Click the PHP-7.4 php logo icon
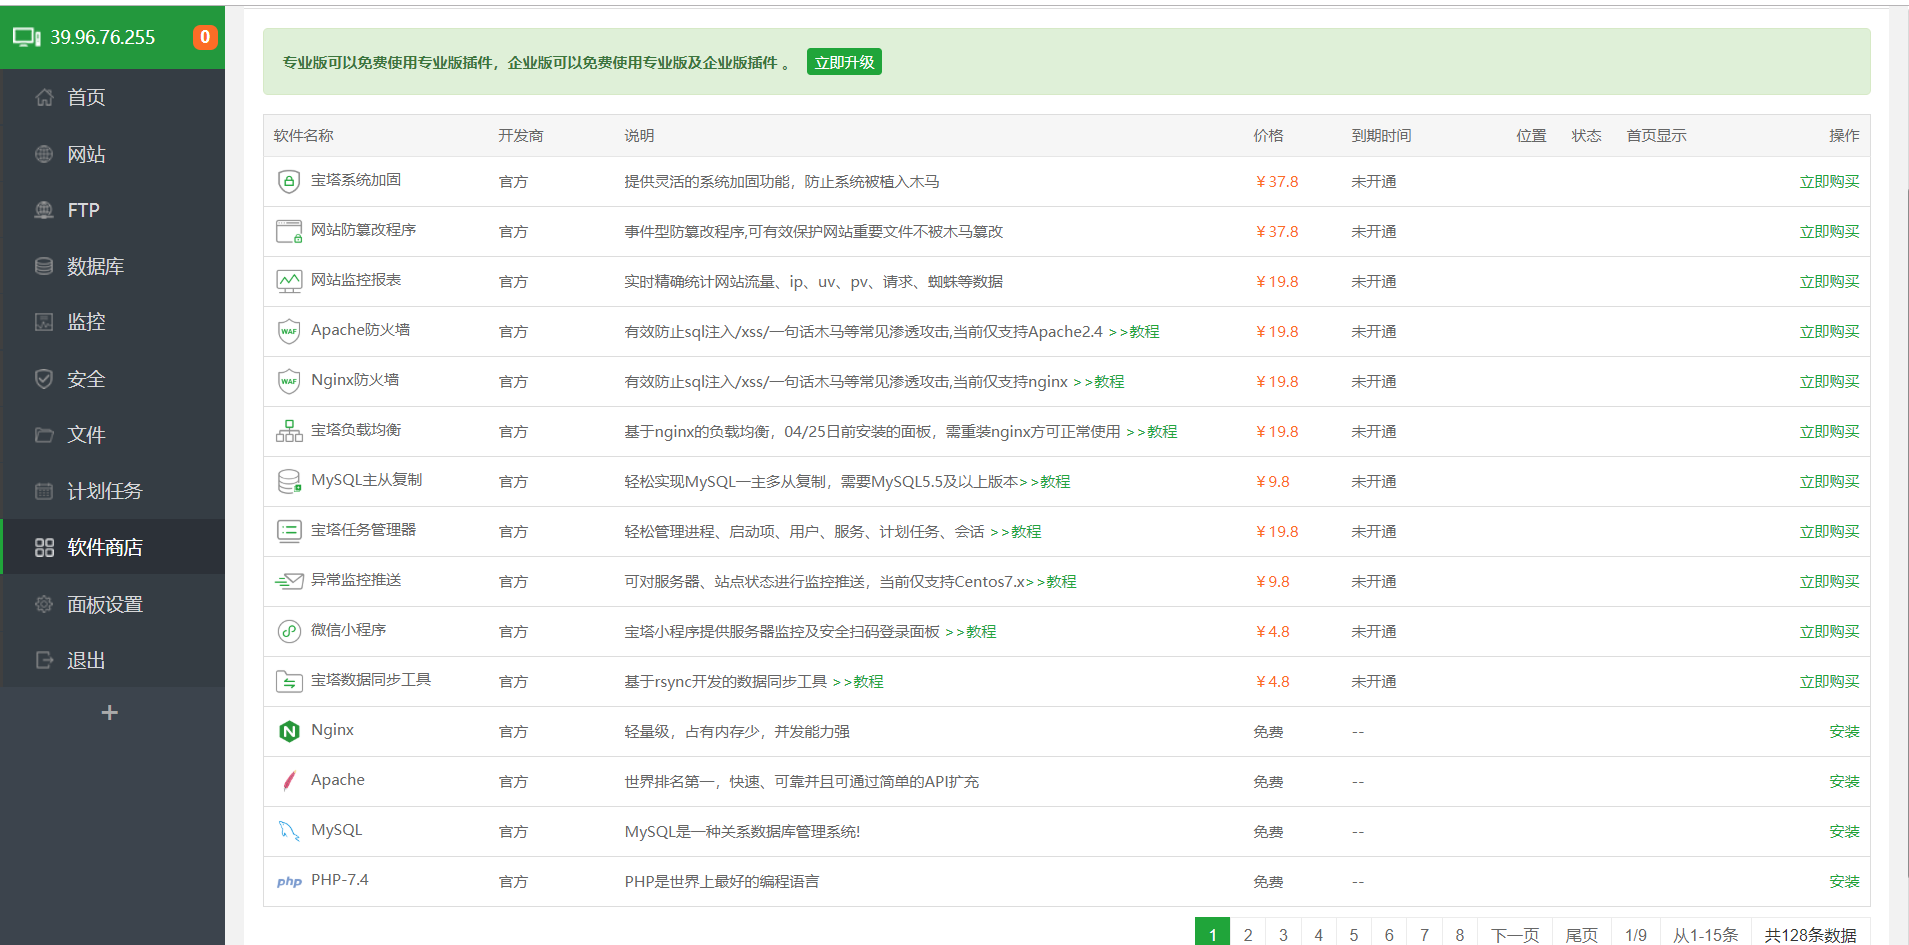 pos(289,882)
